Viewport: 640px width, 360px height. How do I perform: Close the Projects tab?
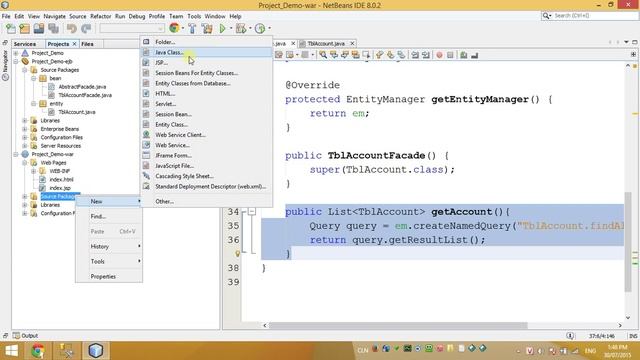tap(74, 44)
